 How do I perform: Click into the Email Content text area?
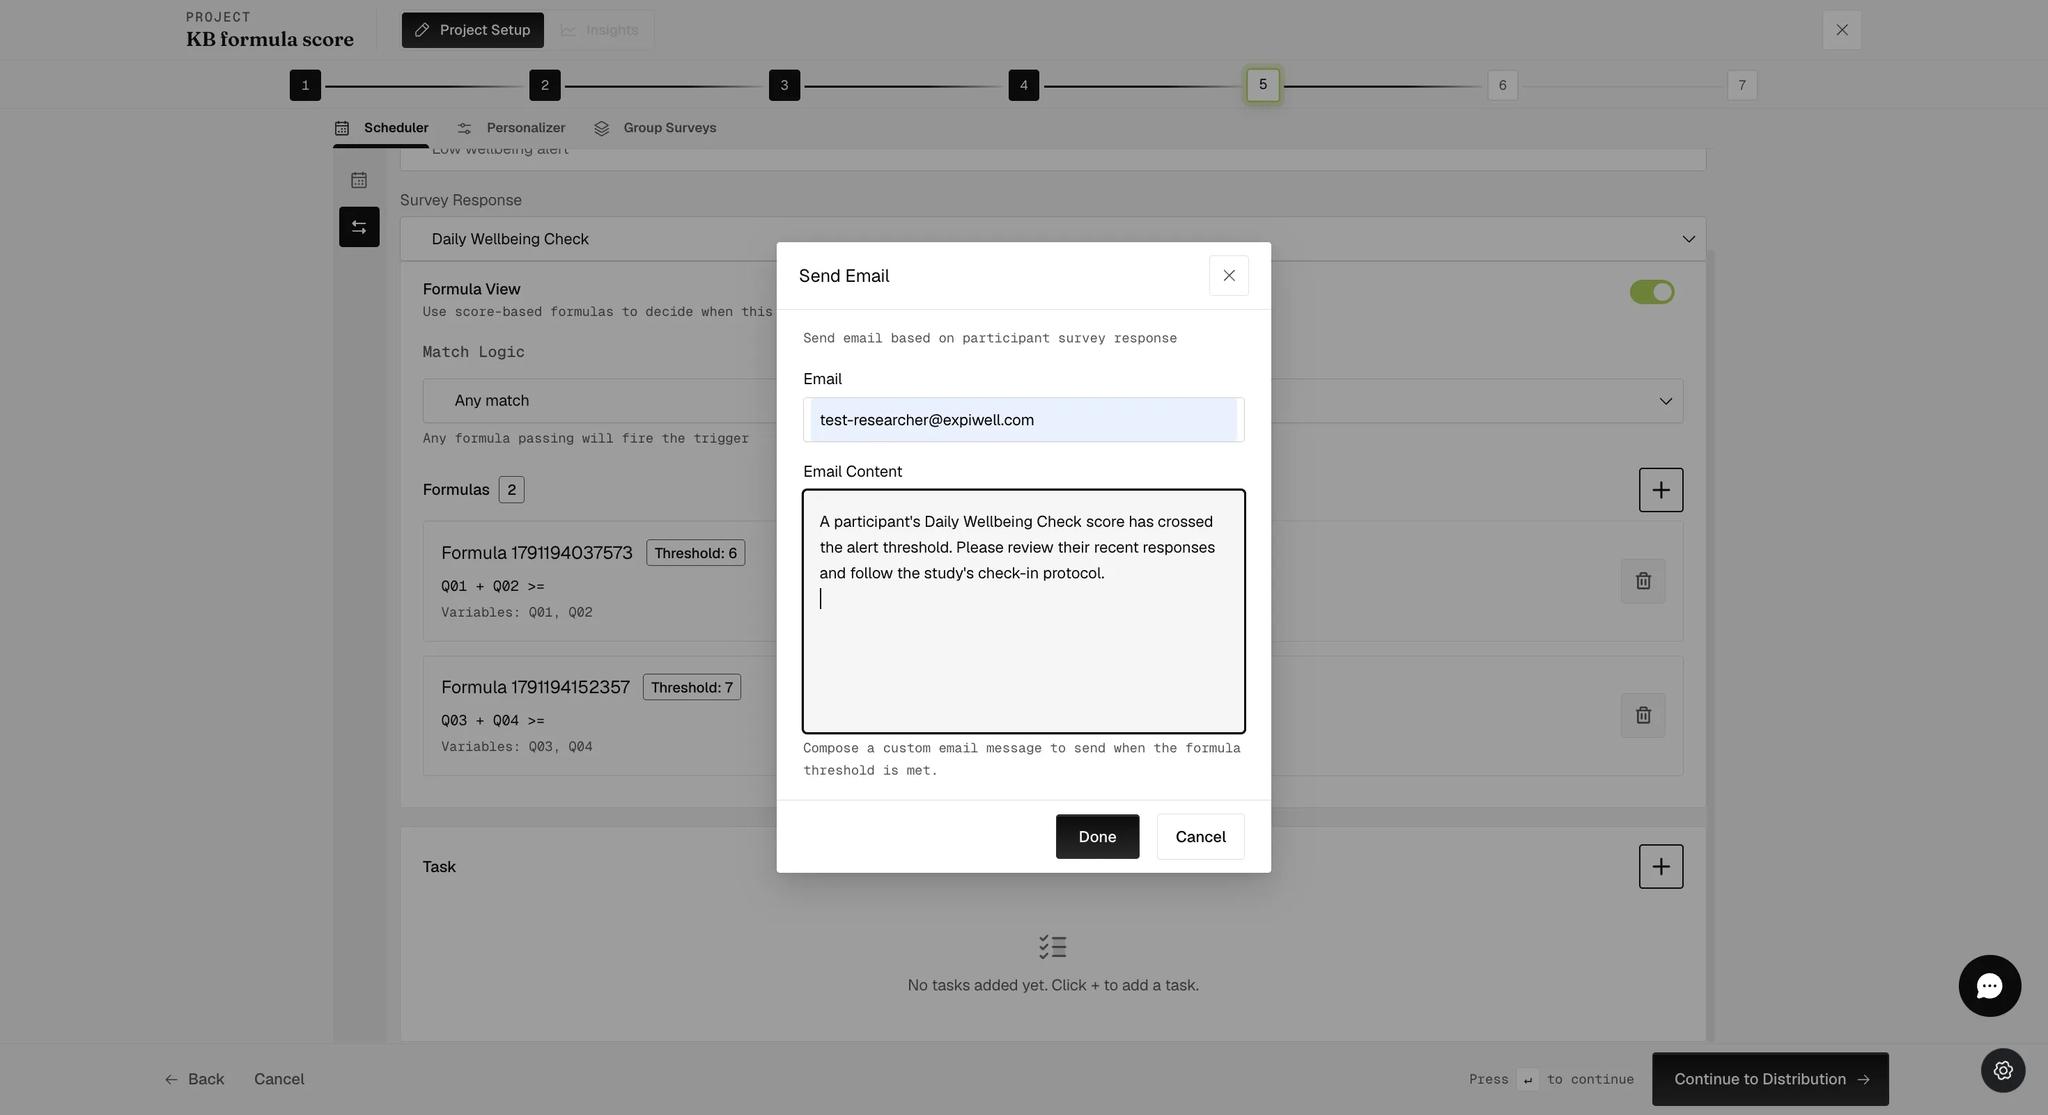pyautogui.click(x=1023, y=611)
